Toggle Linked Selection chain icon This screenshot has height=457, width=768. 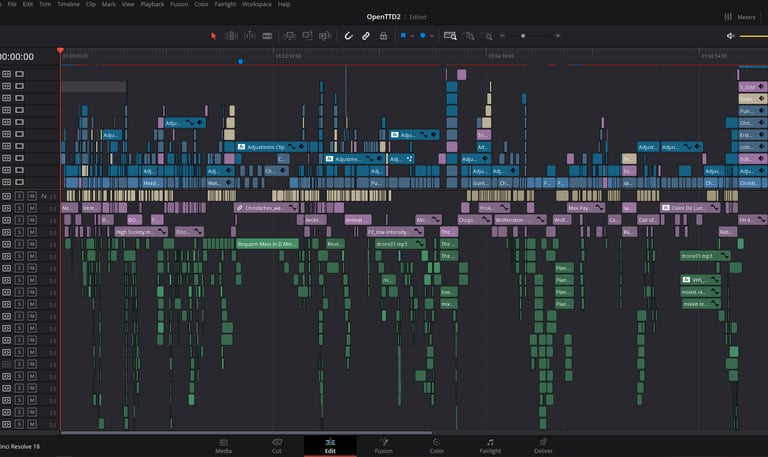[x=366, y=36]
